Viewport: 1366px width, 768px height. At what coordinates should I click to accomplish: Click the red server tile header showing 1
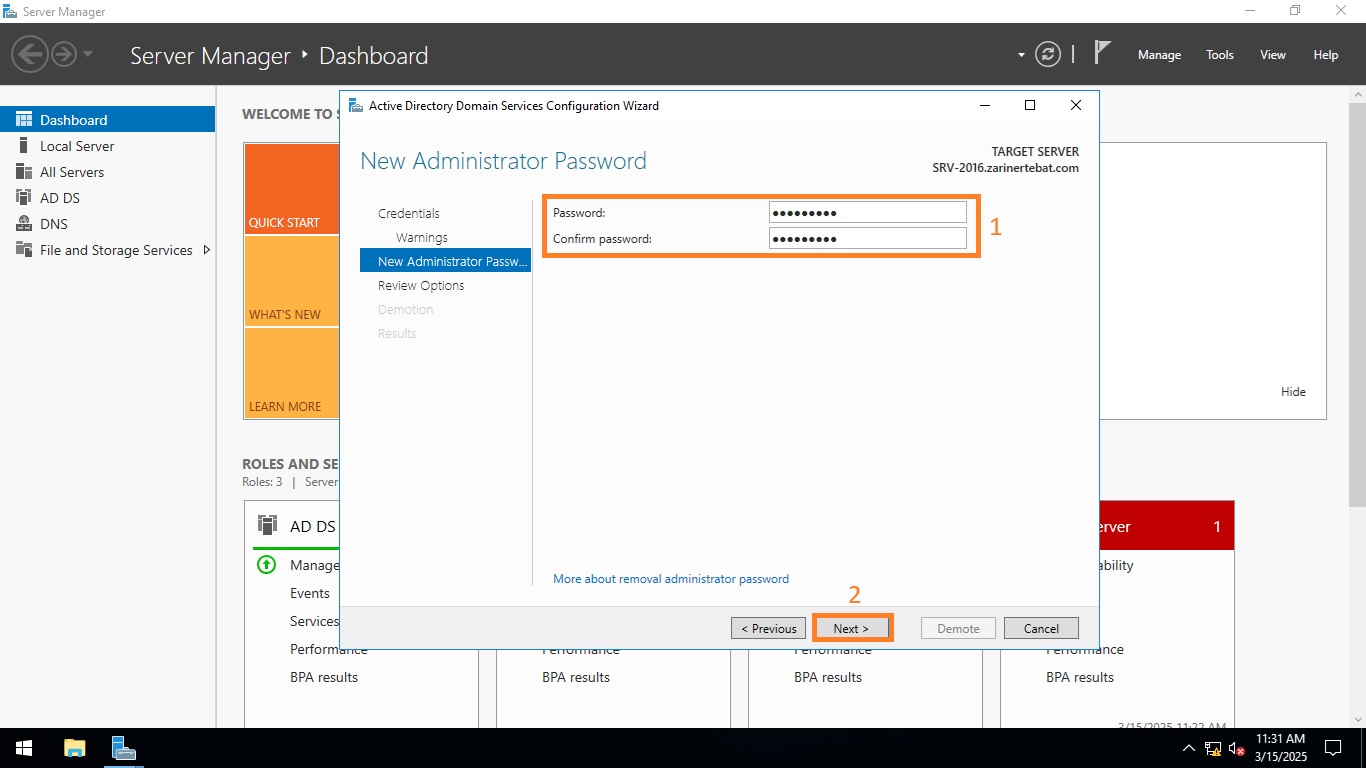click(x=1166, y=526)
